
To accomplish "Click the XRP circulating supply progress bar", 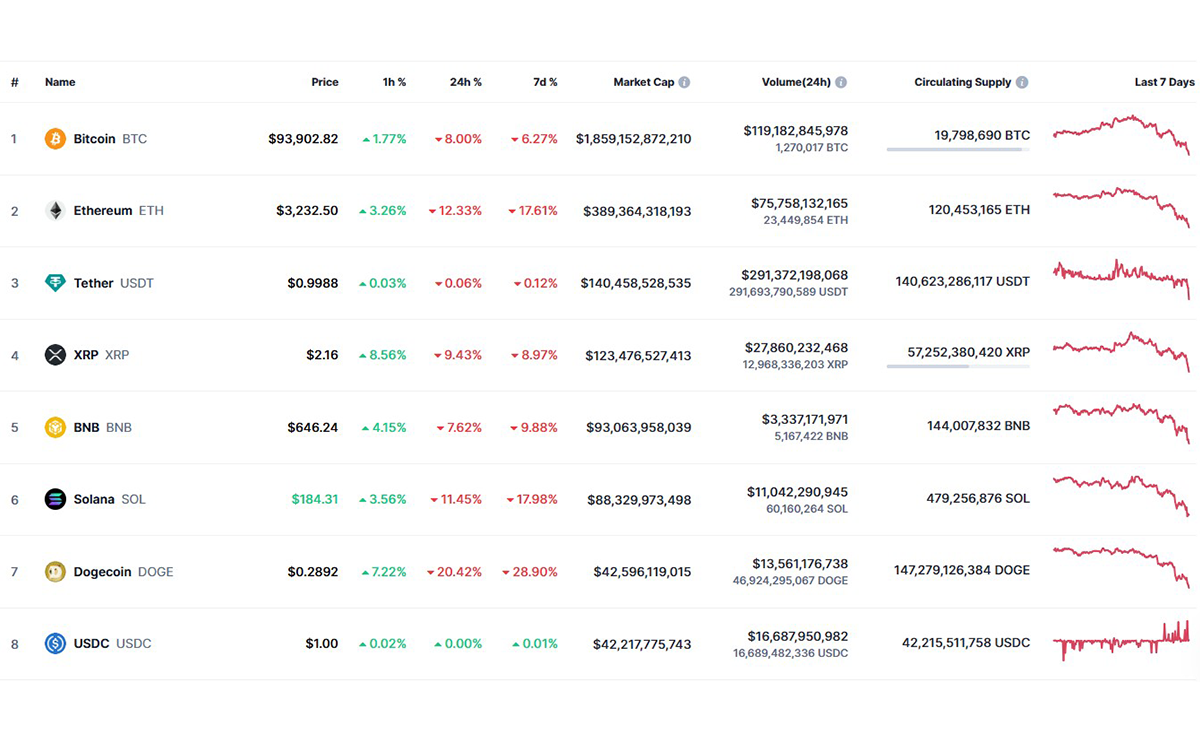I will point(957,366).
